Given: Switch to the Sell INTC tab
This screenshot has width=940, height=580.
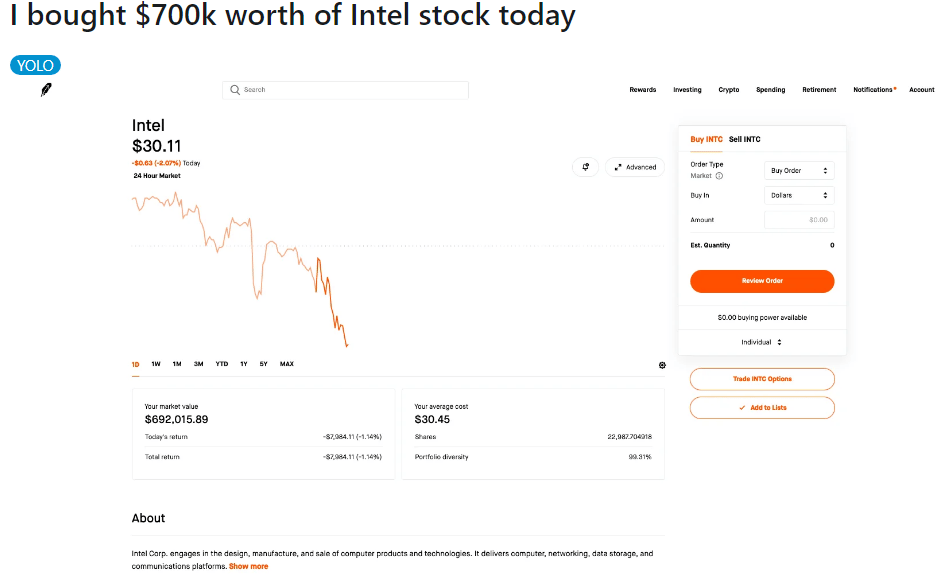Looking at the screenshot, I should [x=745, y=139].
